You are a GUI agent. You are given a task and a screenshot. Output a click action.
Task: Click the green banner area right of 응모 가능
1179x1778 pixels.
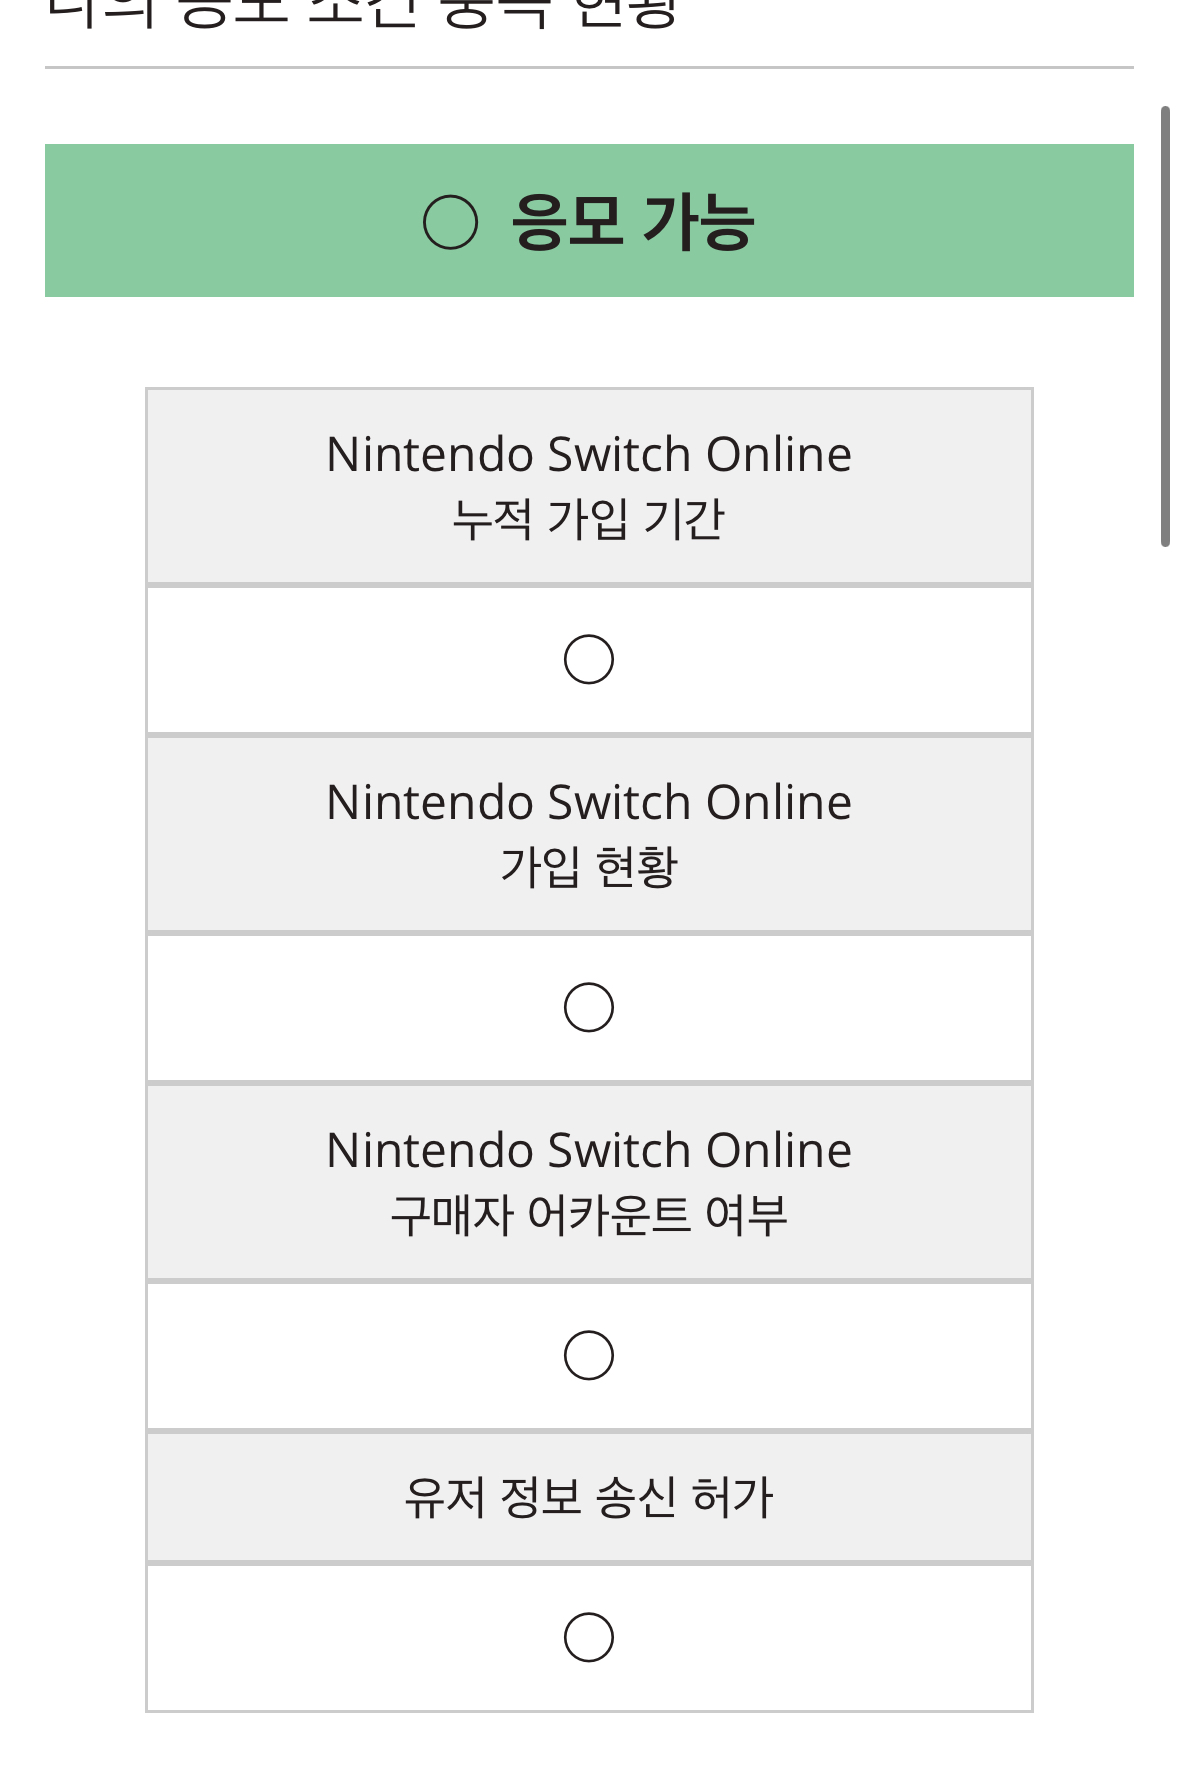pos(950,221)
